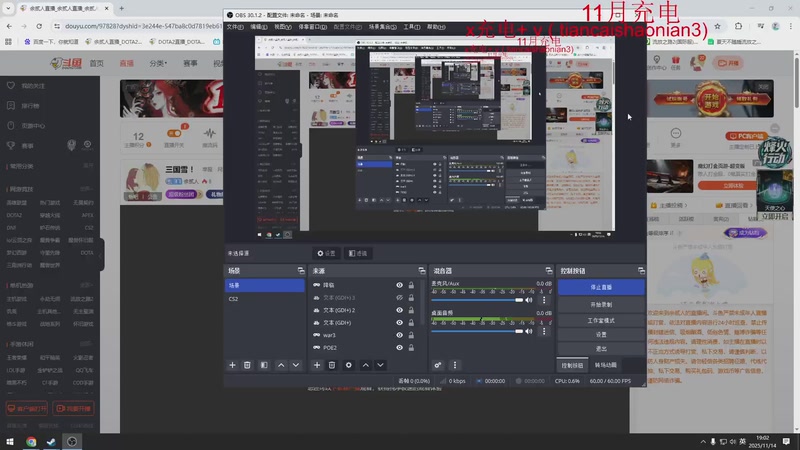Viewport: 800px width, 450px height.
Task: Open the 视图(V) menu in OBS
Action: [x=283, y=27]
